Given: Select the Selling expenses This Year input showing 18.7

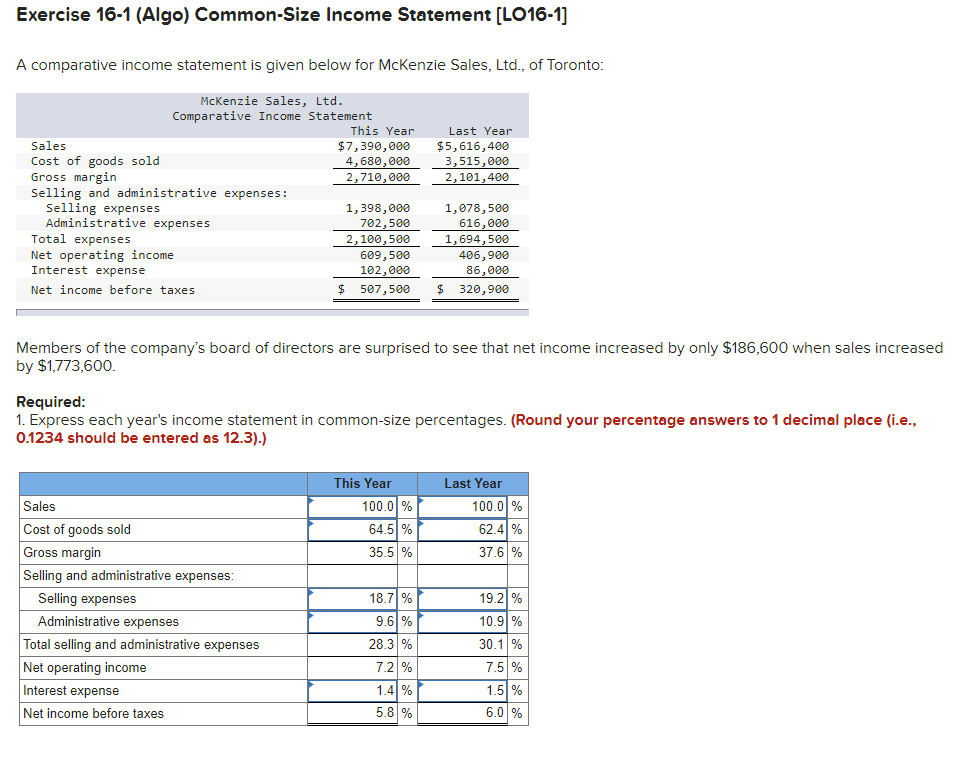Looking at the screenshot, I should [x=355, y=598].
